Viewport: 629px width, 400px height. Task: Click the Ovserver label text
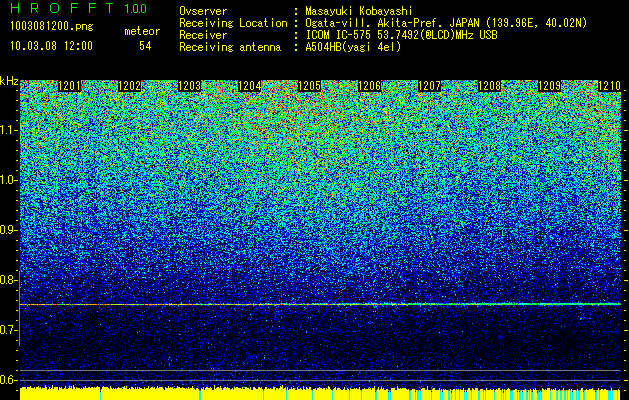(x=203, y=11)
